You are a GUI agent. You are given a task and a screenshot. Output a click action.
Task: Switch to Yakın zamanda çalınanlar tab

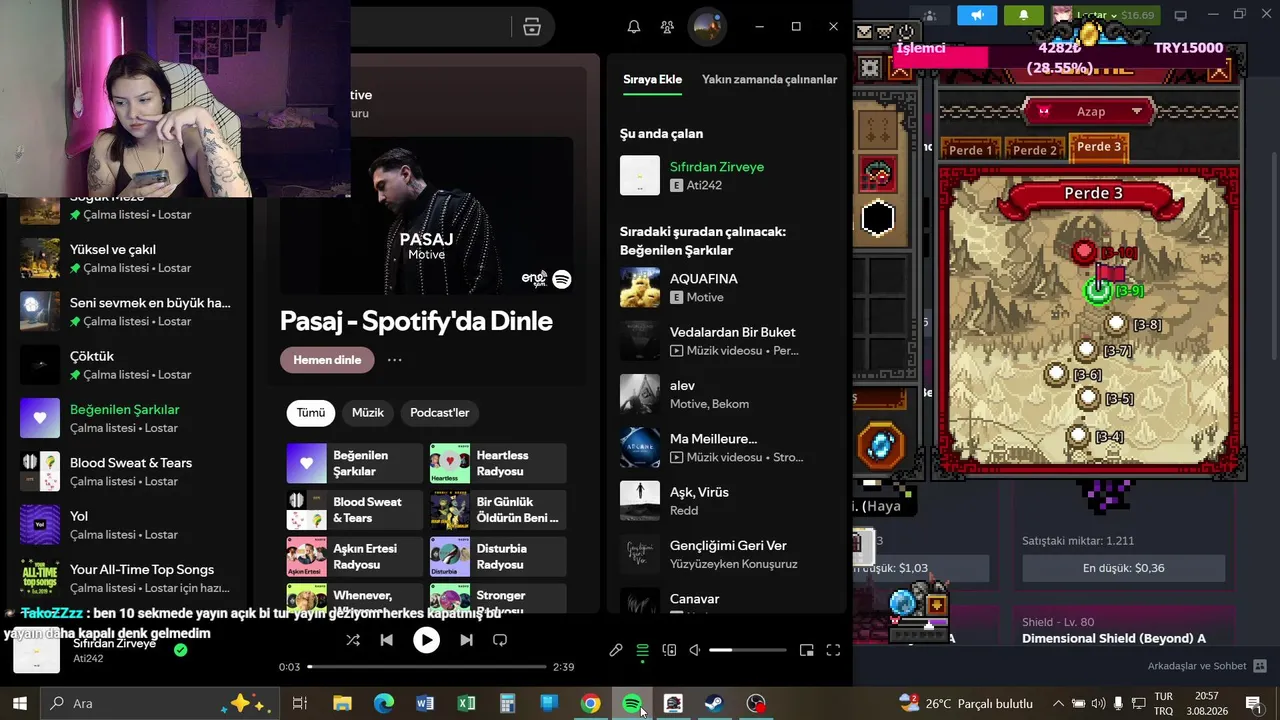coord(770,80)
